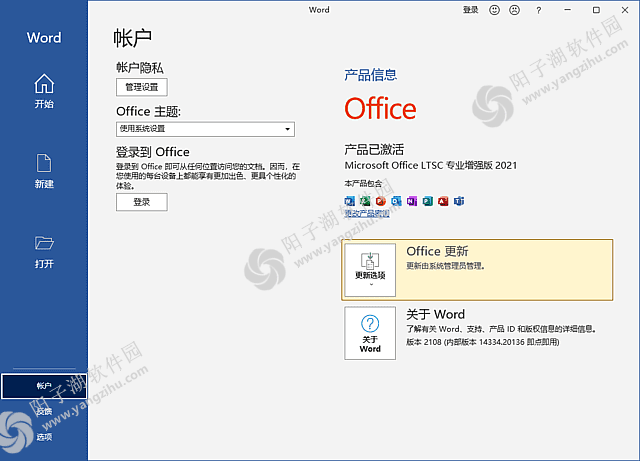Click the Microsoft Office LTSC 专业增强版 2021 text
640x461 pixels.
coord(431,165)
